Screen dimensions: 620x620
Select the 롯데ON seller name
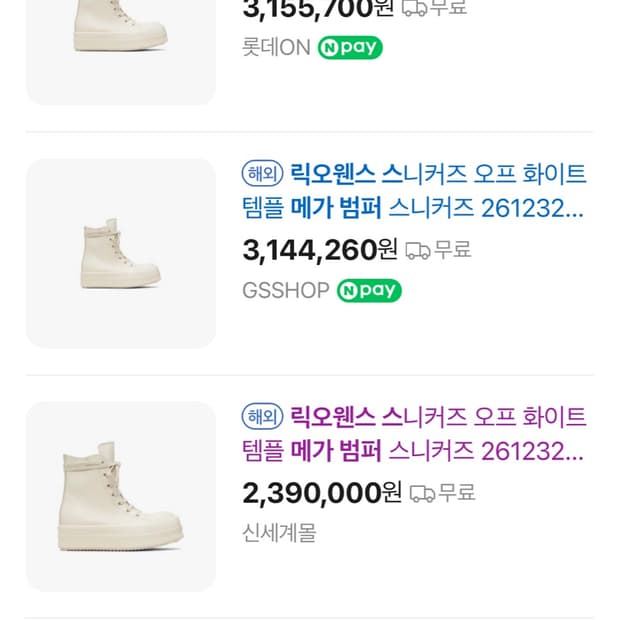pyautogui.click(x=276, y=47)
